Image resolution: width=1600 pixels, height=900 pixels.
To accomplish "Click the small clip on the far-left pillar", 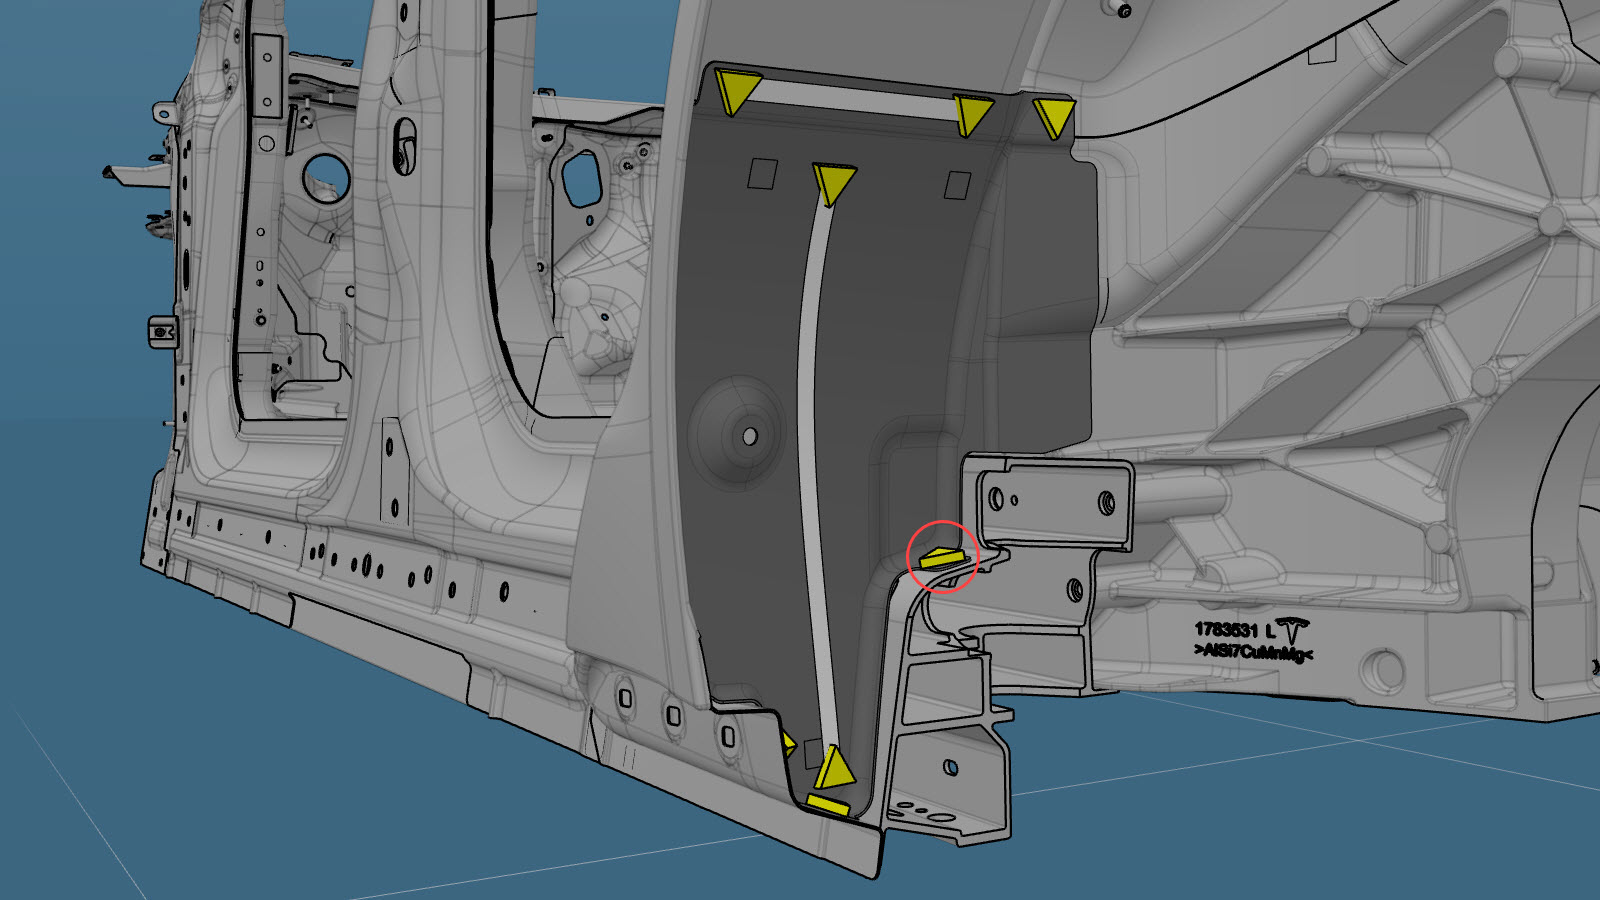I will click(x=162, y=330).
